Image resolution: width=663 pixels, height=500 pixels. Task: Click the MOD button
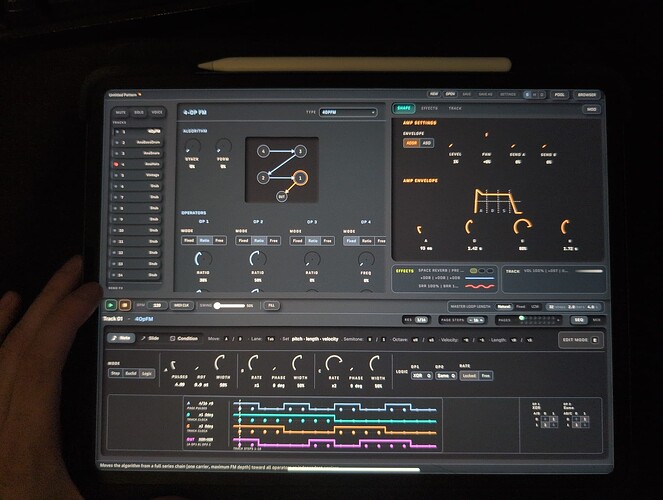click(x=591, y=109)
